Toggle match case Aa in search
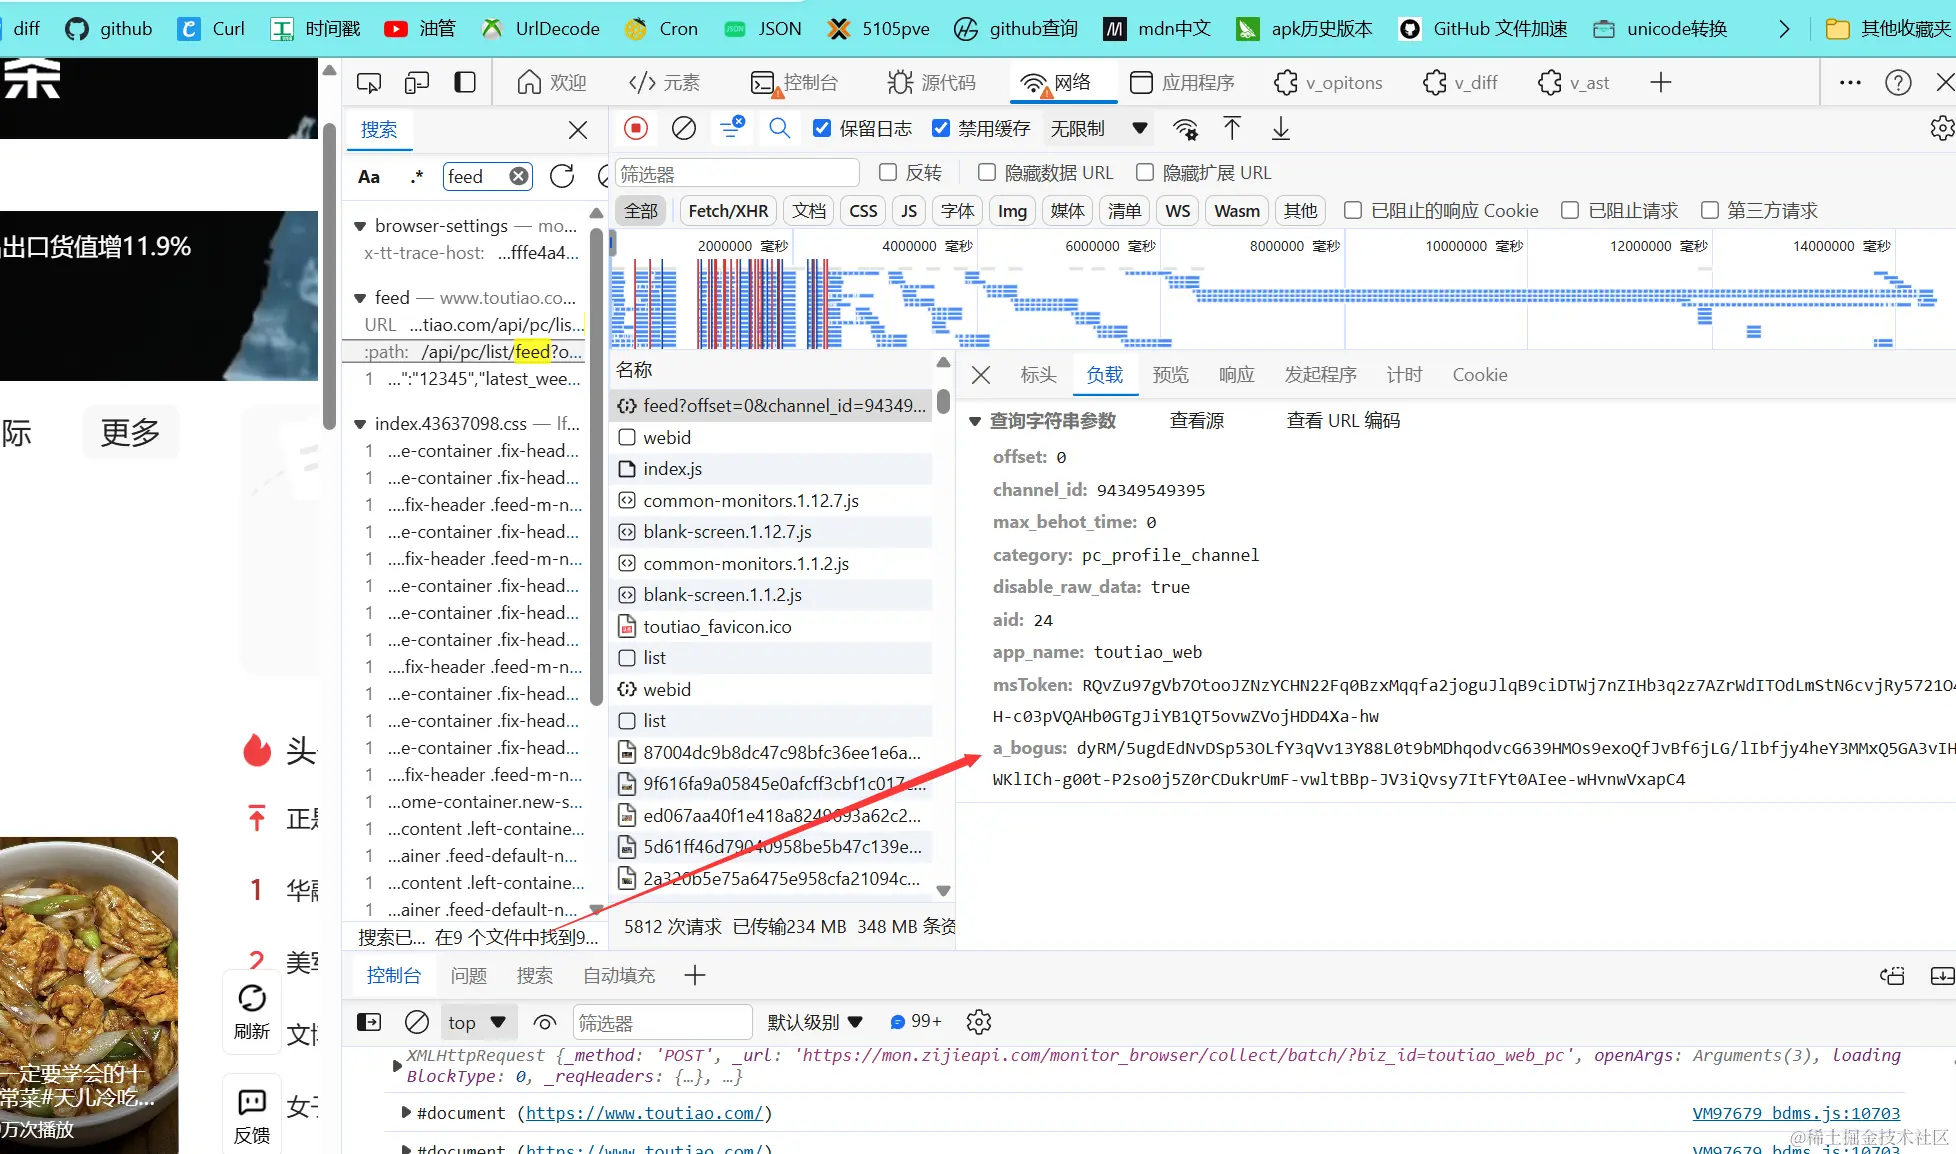Image resolution: width=1956 pixels, height=1154 pixels. [x=369, y=177]
